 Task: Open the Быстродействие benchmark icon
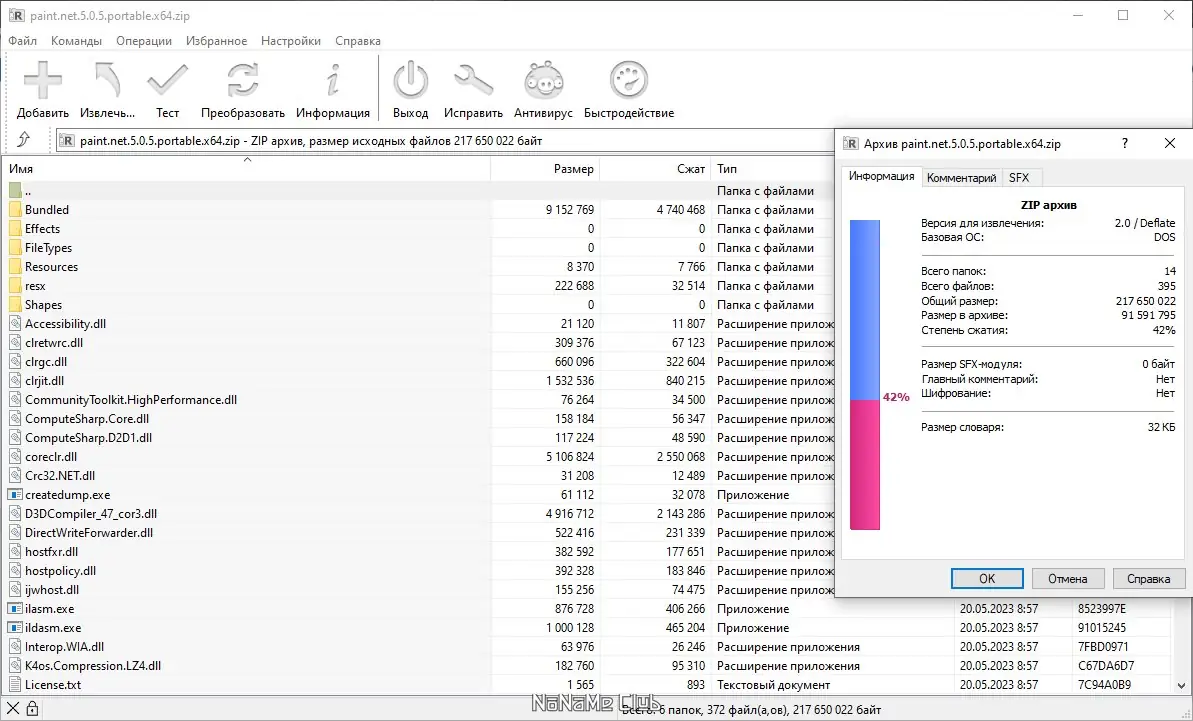[x=628, y=80]
